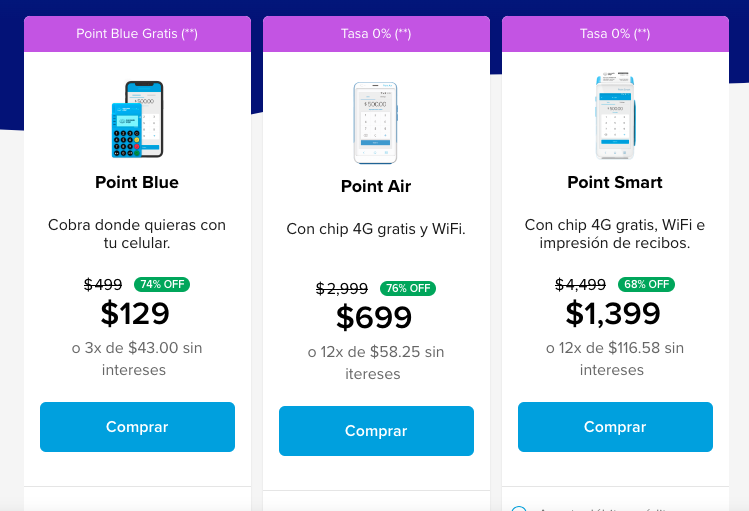This screenshot has height=511, width=749.
Task: Open the Point Blue title
Action: pyautogui.click(x=137, y=182)
